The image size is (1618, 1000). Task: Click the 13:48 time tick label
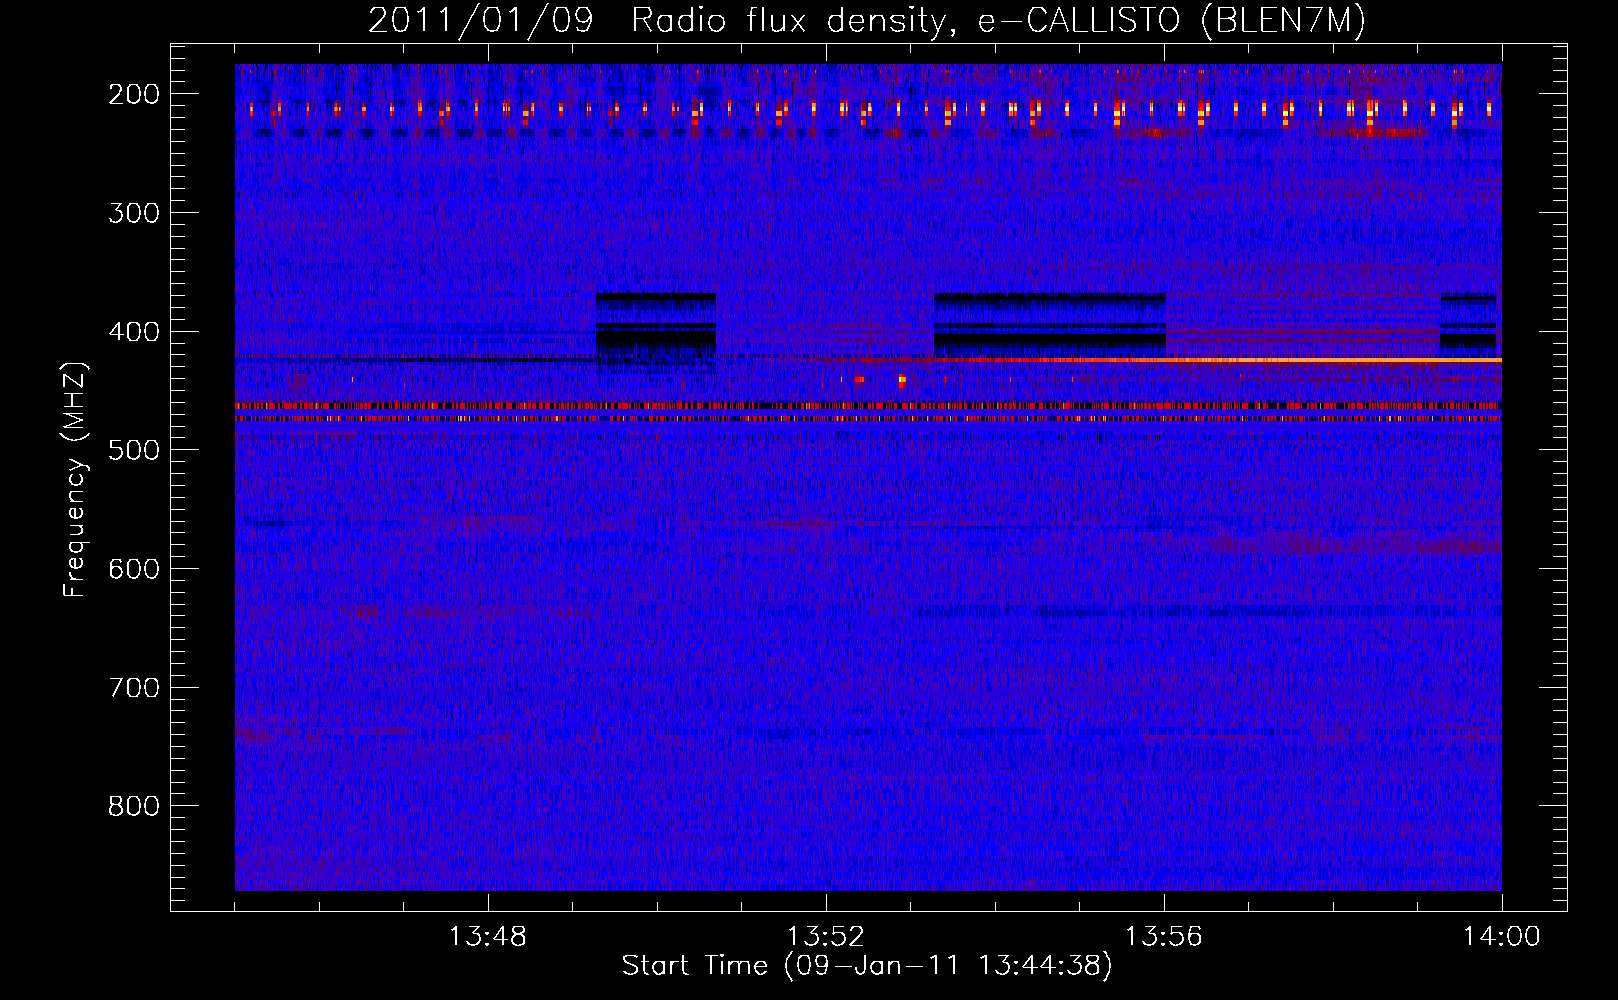pos(487,937)
